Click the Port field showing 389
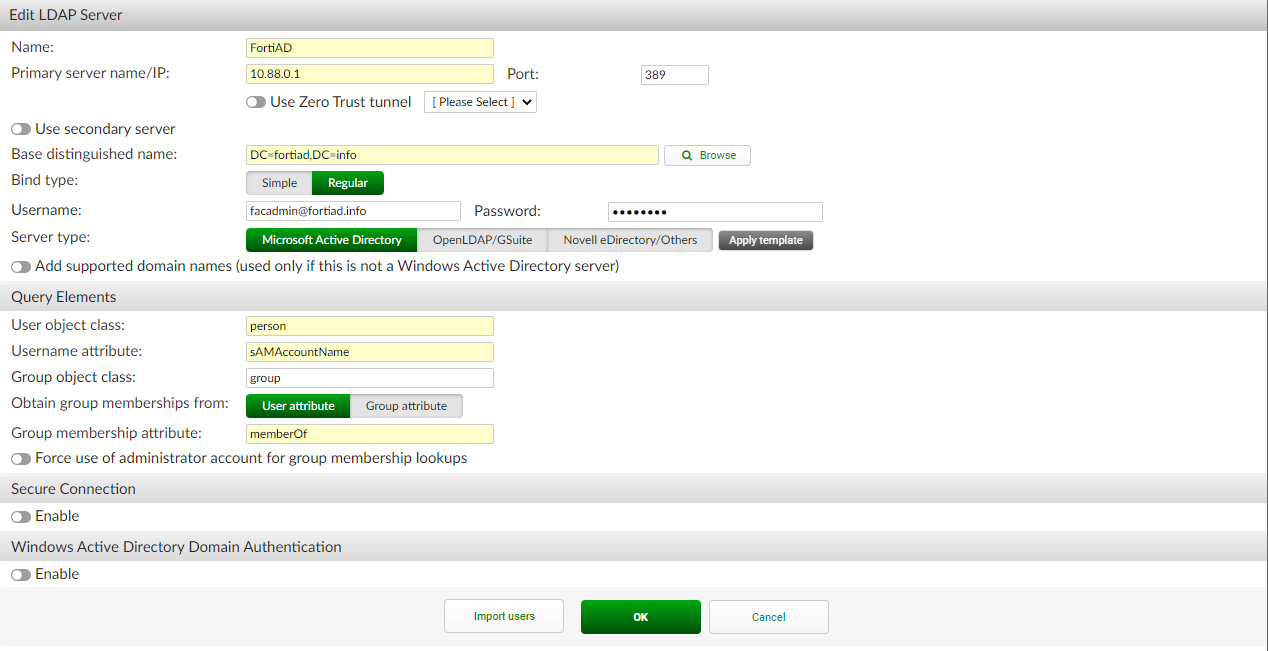The height and width of the screenshot is (651, 1268). click(x=674, y=75)
